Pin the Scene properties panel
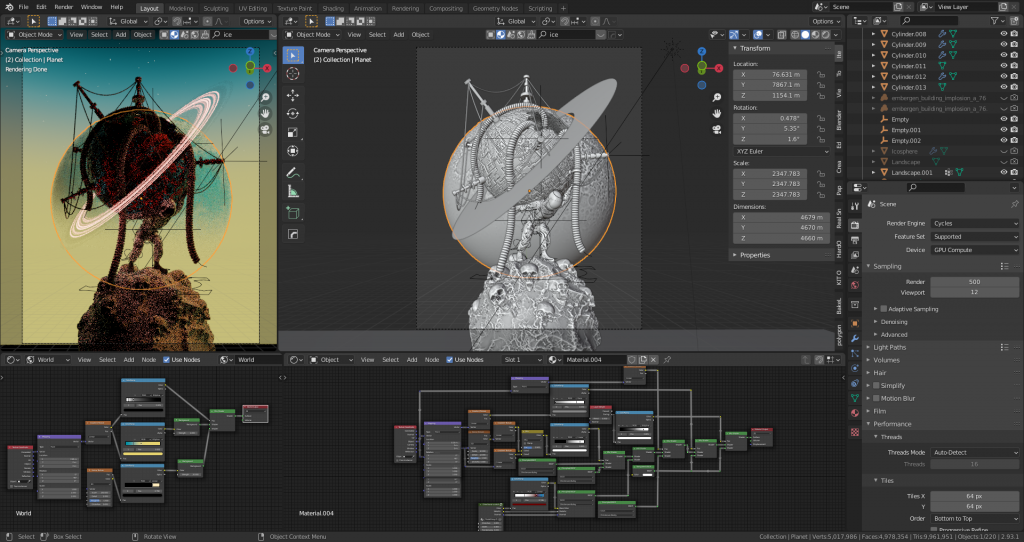 coord(1014,204)
